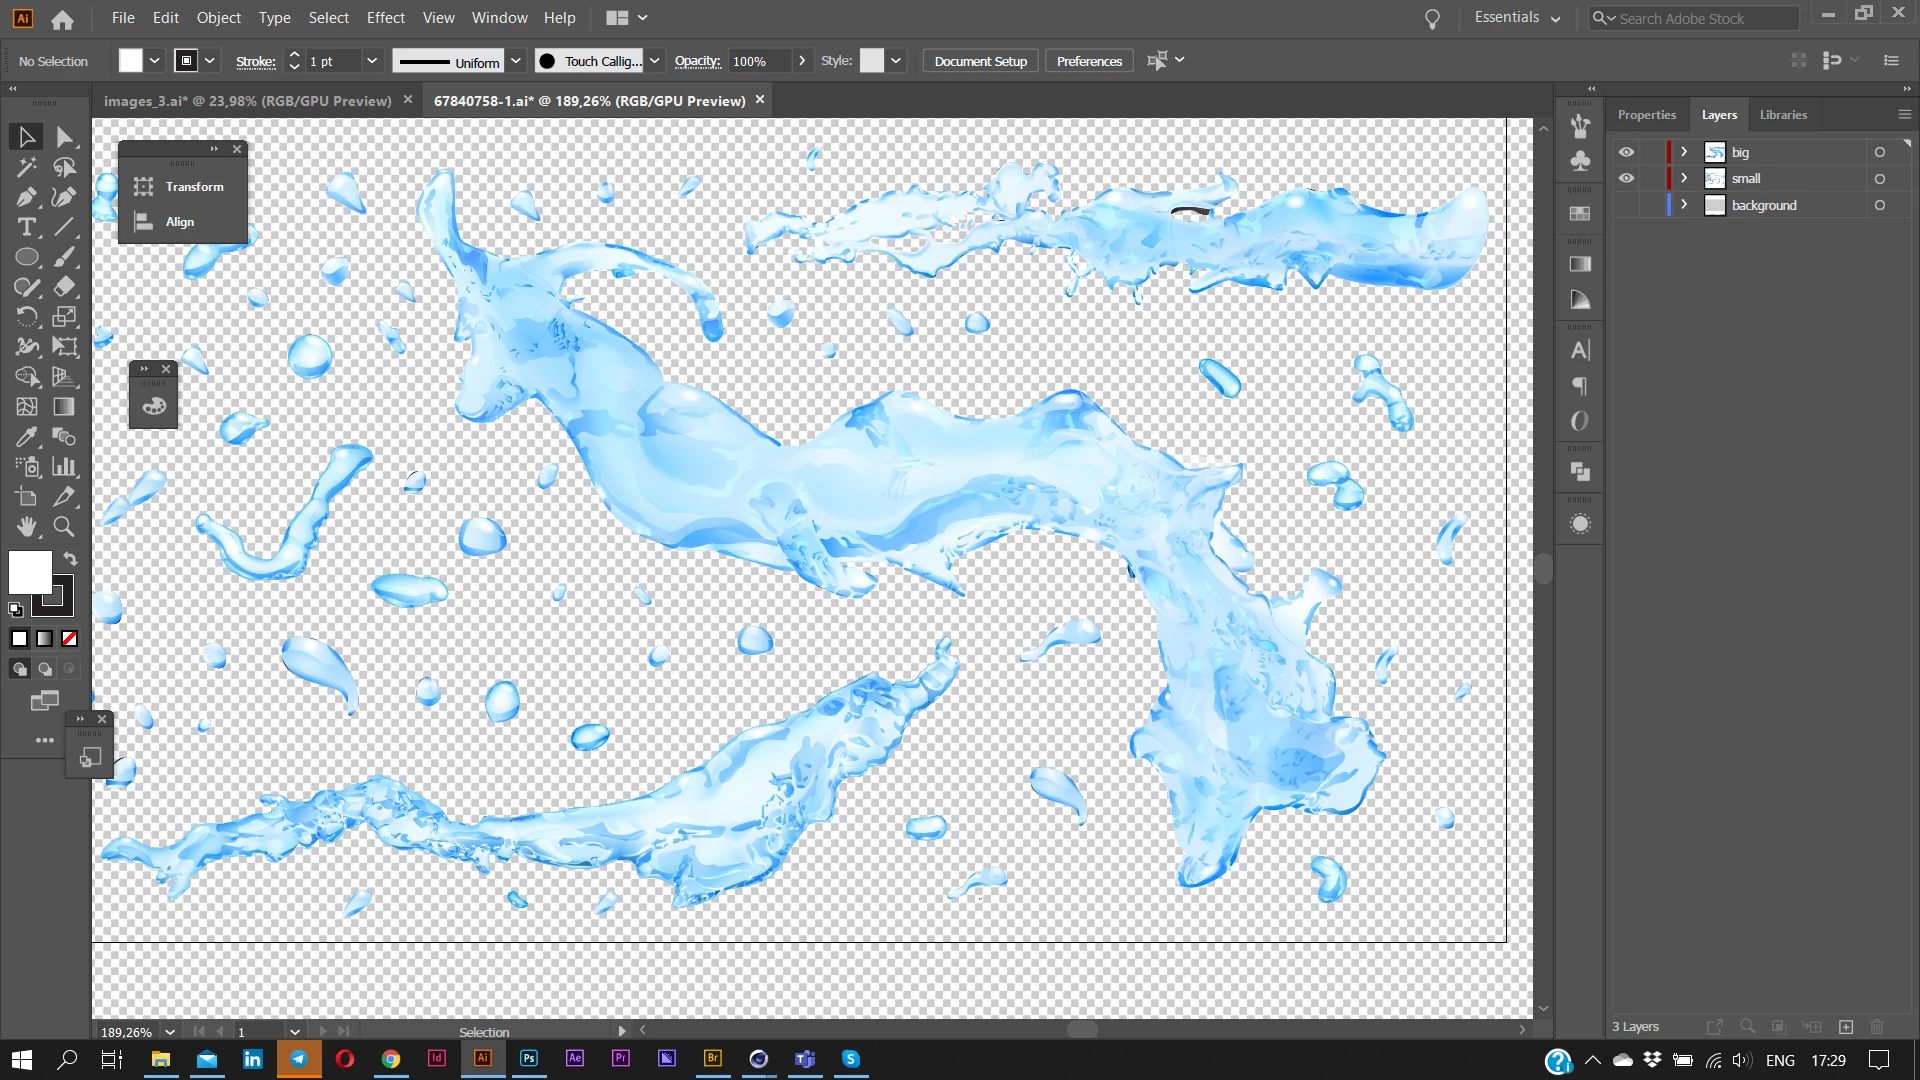Click the Document Setup button
This screenshot has width=1920, height=1080.
(x=980, y=61)
